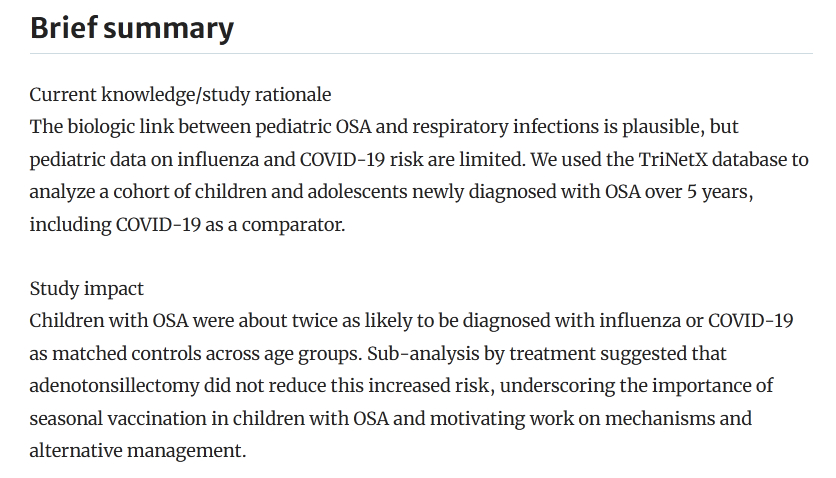The image size is (836, 478).
Task: Click the "Current knowledge/study rationale" subheading
Action: click(180, 95)
